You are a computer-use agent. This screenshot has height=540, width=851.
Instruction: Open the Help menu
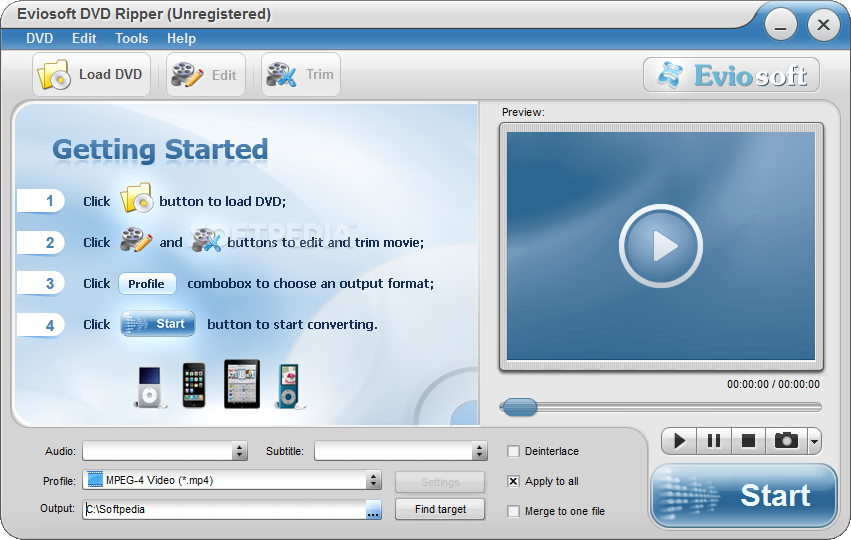coord(181,39)
